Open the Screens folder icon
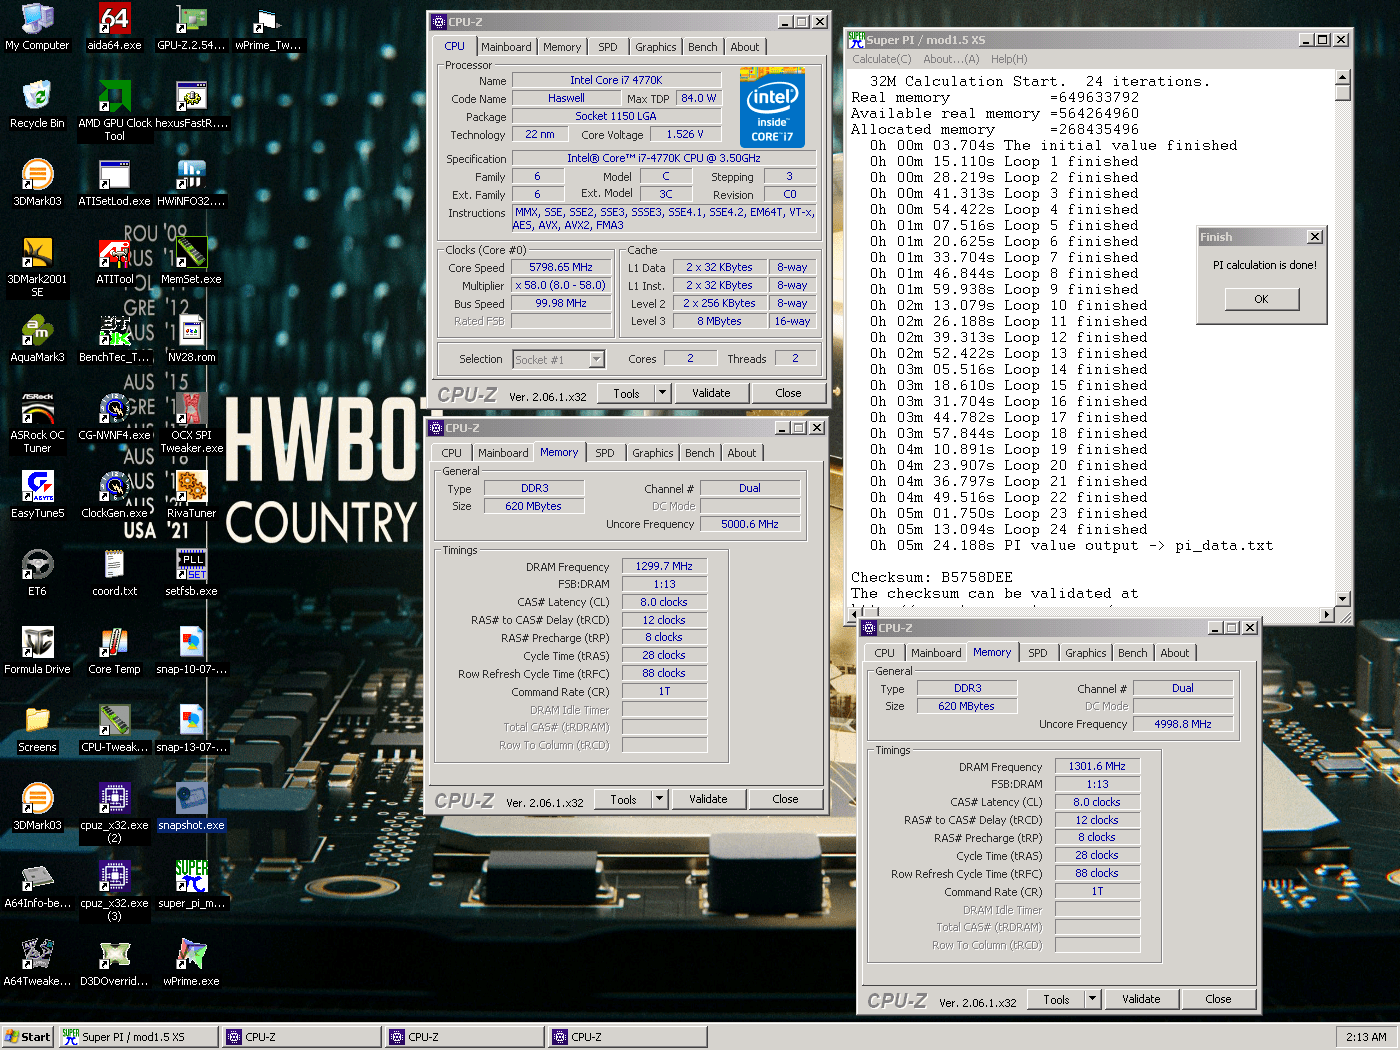This screenshot has height=1050, width=1400. click(37, 729)
